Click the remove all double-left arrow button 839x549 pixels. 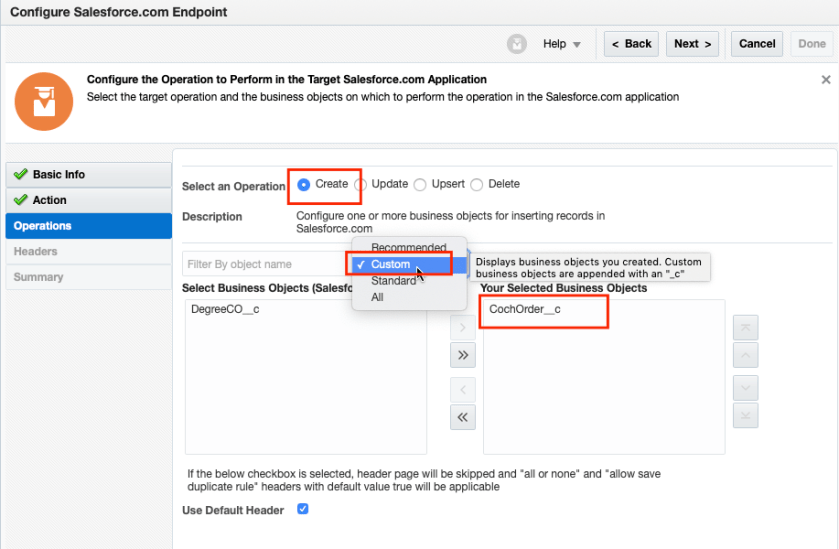[x=462, y=418]
